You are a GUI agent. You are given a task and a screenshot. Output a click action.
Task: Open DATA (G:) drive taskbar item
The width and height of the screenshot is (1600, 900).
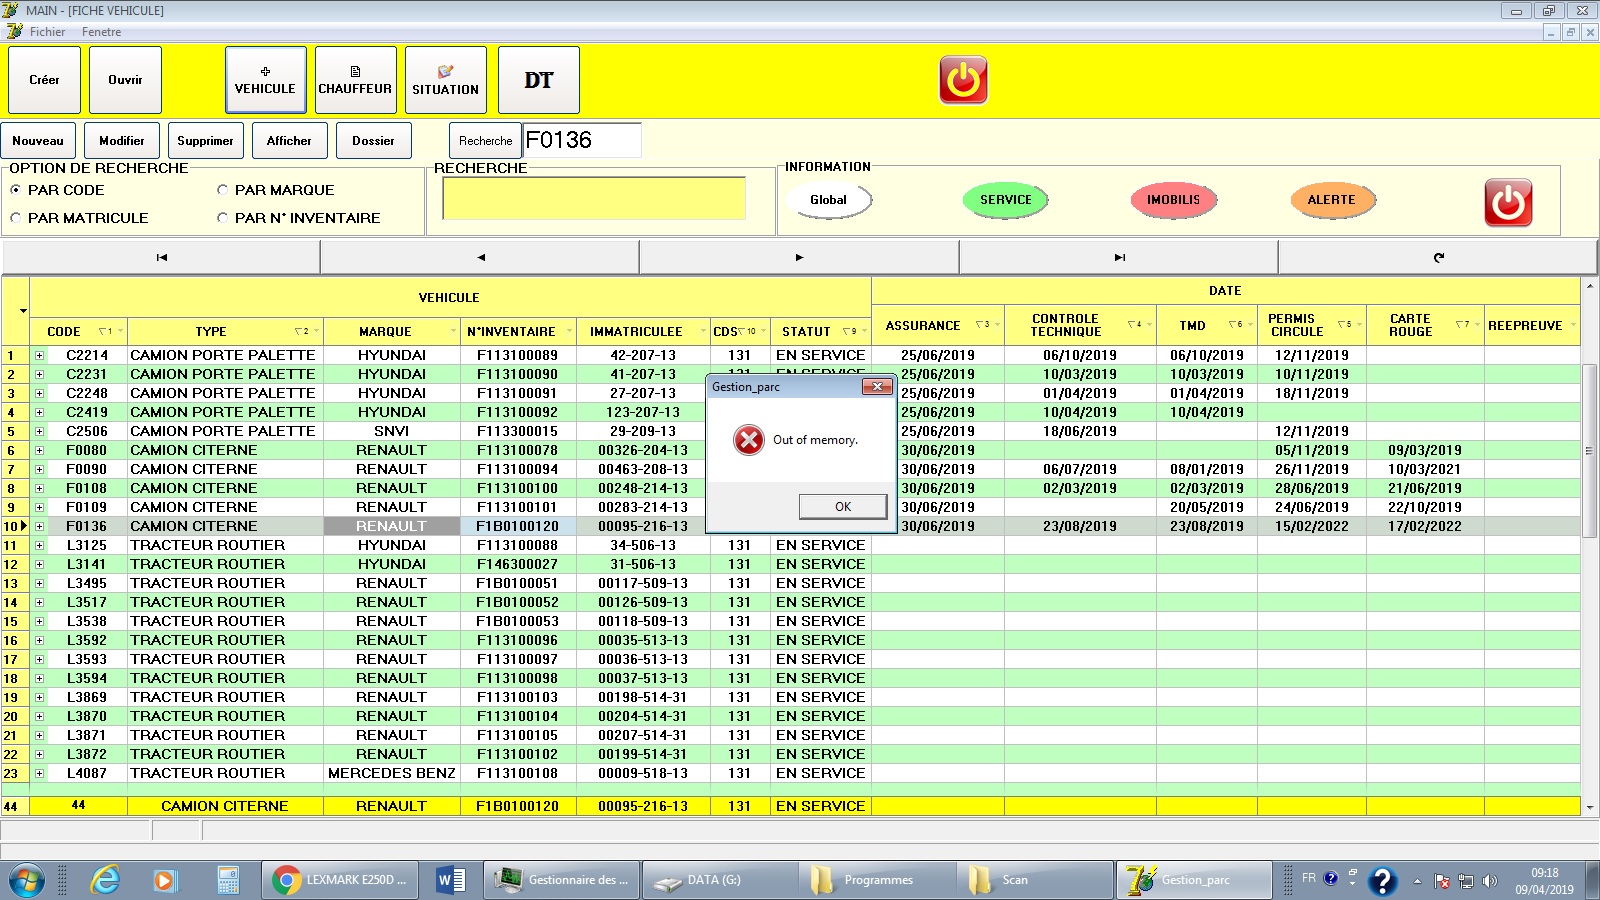click(x=720, y=880)
